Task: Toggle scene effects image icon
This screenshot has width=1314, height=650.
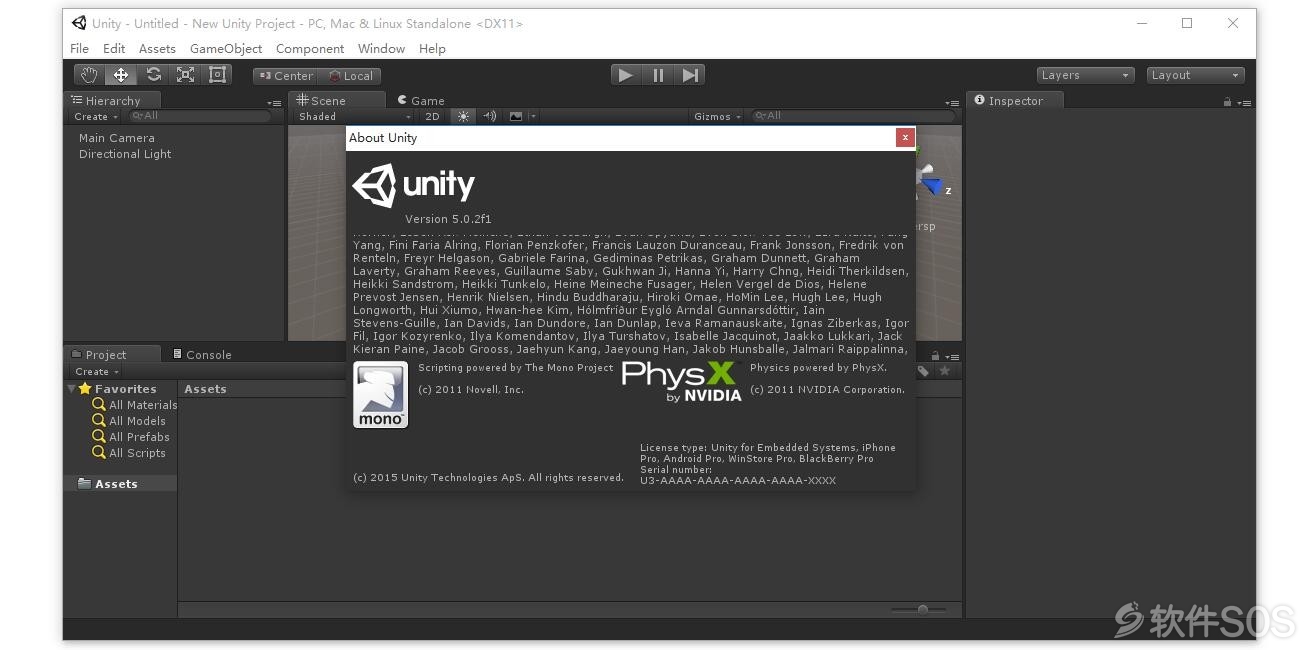Action: click(x=516, y=117)
